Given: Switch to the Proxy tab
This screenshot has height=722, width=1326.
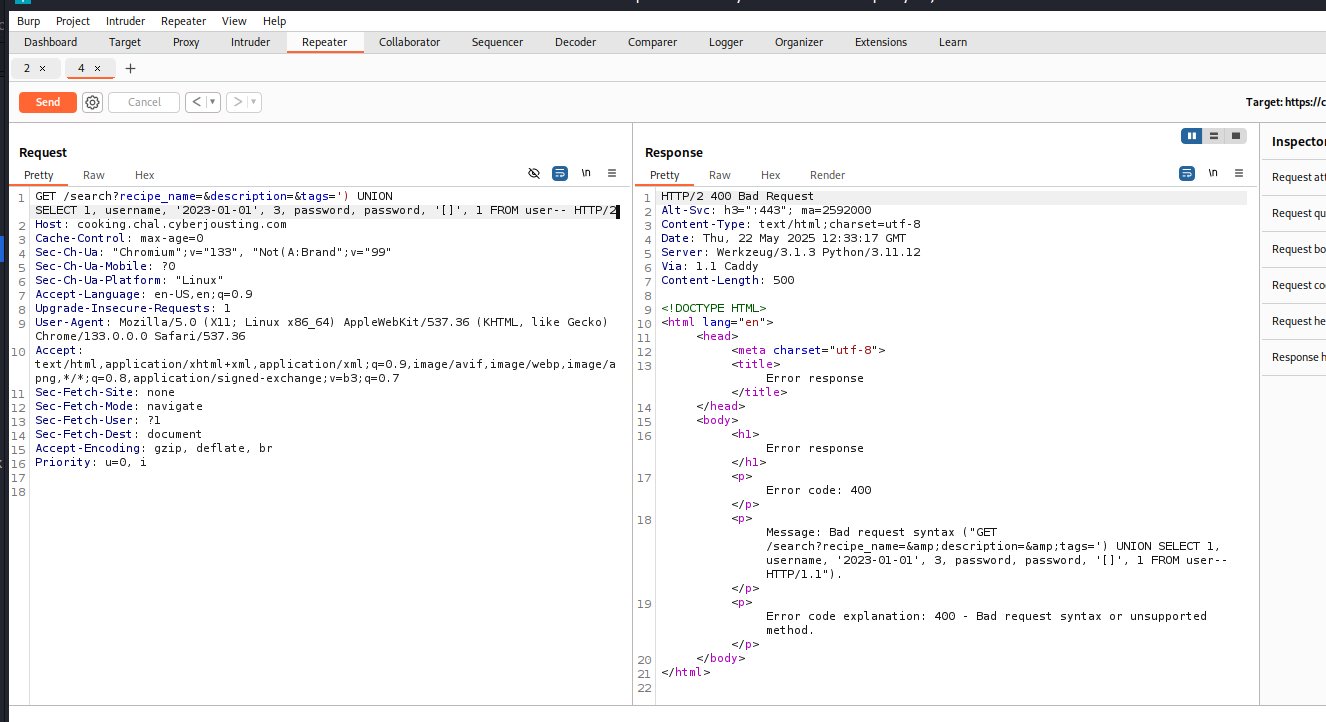Looking at the screenshot, I should (186, 42).
